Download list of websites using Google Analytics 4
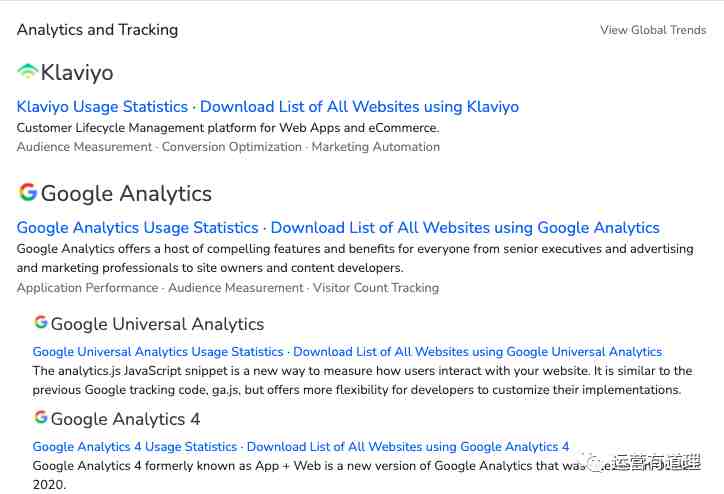 [408, 447]
